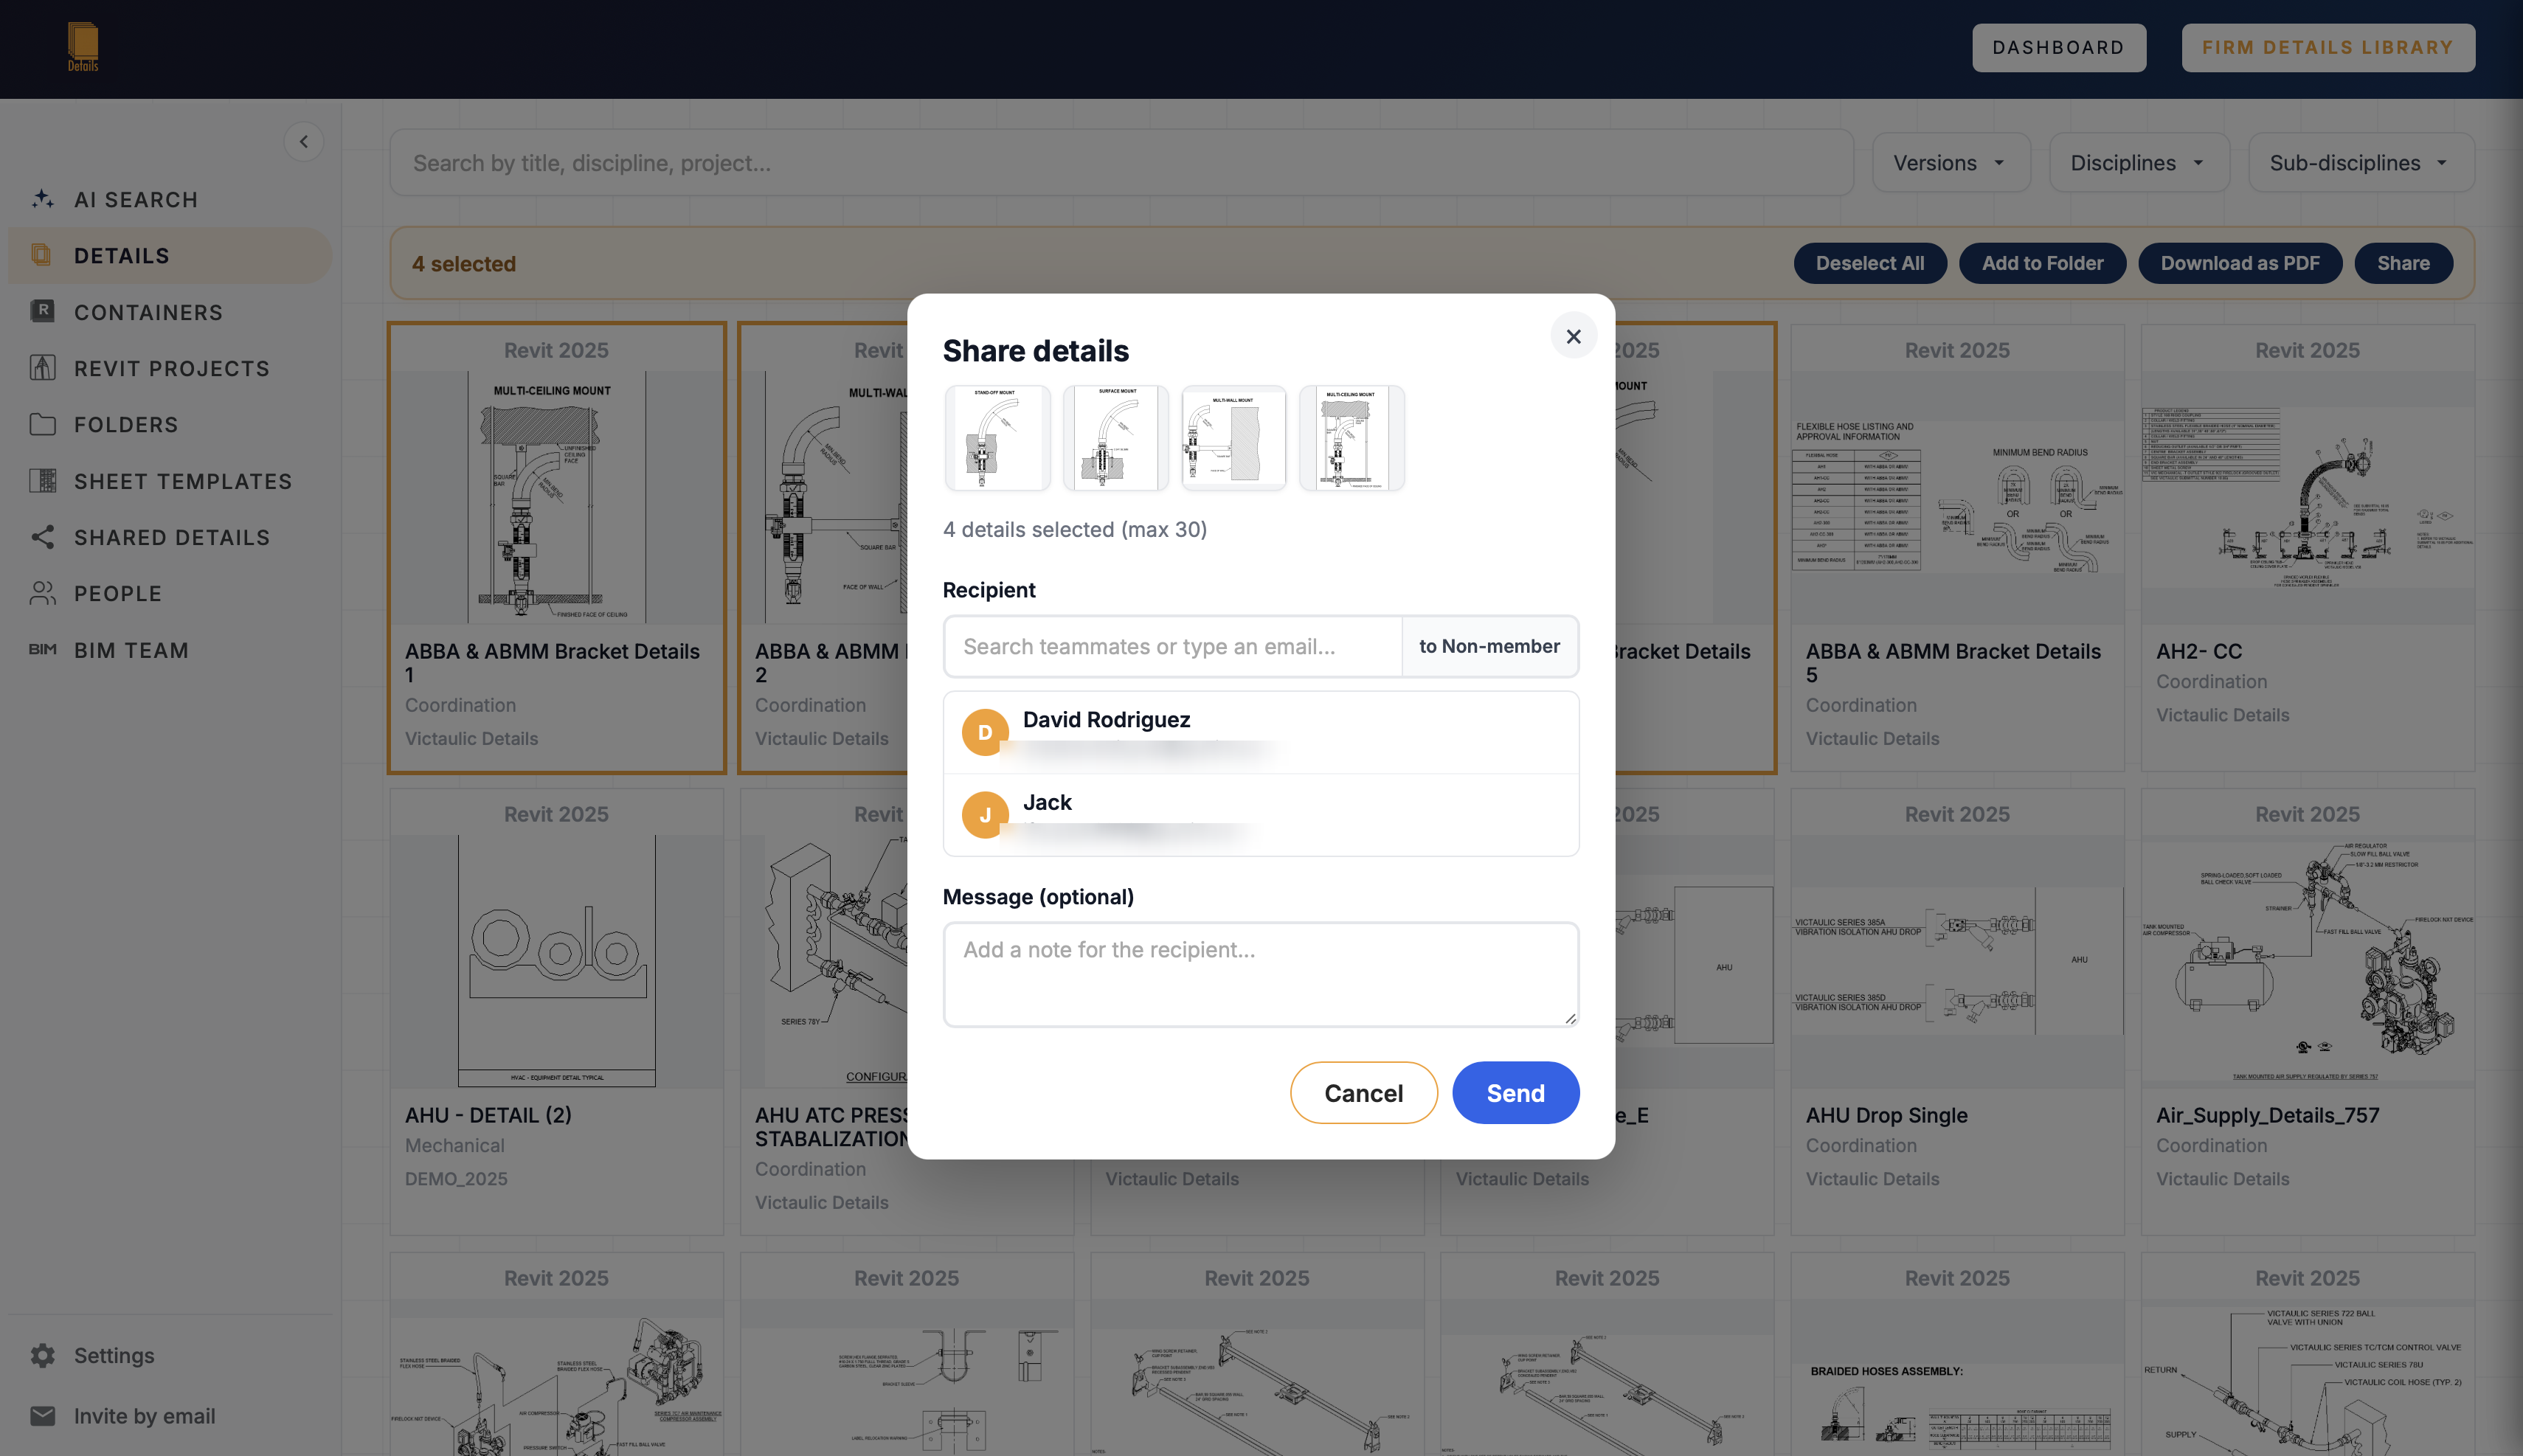Open Revit Projects section

tap(170, 368)
